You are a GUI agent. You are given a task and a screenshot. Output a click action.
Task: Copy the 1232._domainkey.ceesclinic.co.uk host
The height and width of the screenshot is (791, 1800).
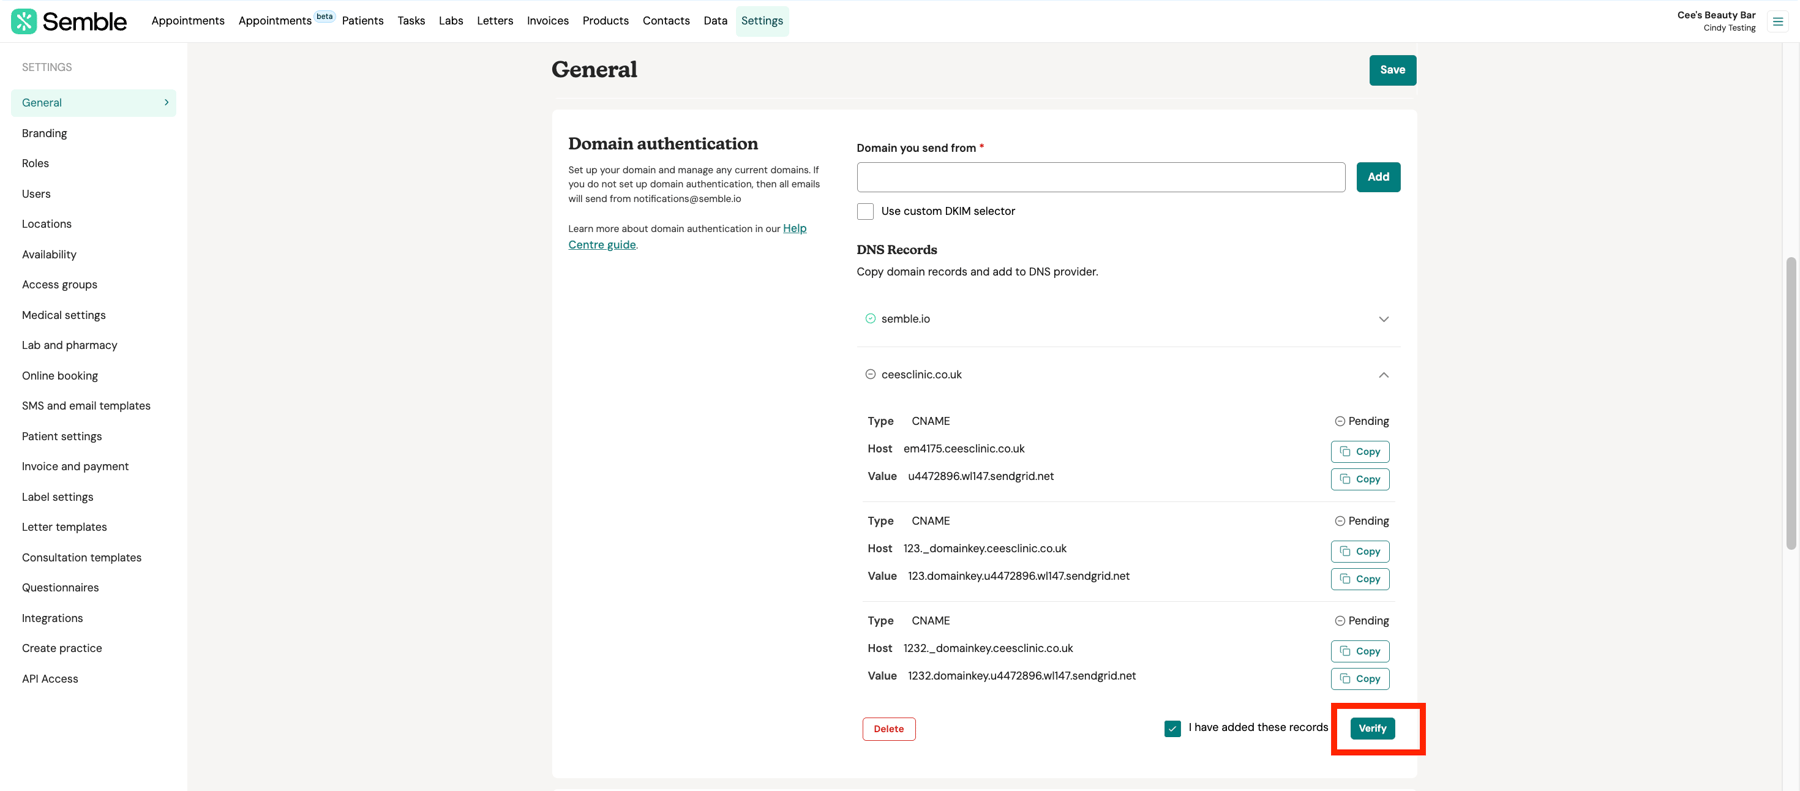click(1360, 651)
